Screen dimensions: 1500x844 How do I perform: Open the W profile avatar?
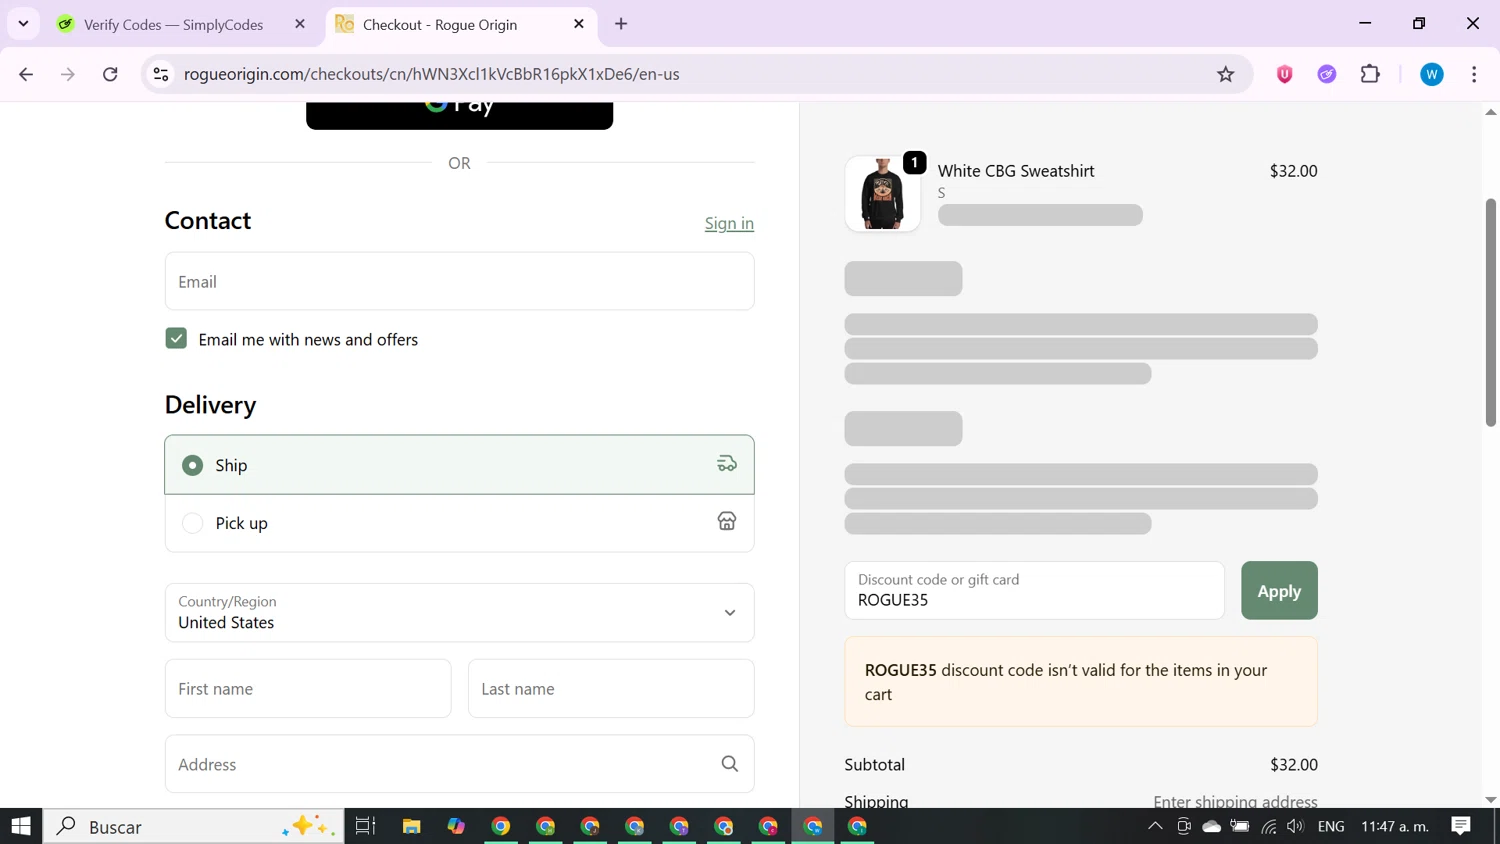click(x=1432, y=74)
